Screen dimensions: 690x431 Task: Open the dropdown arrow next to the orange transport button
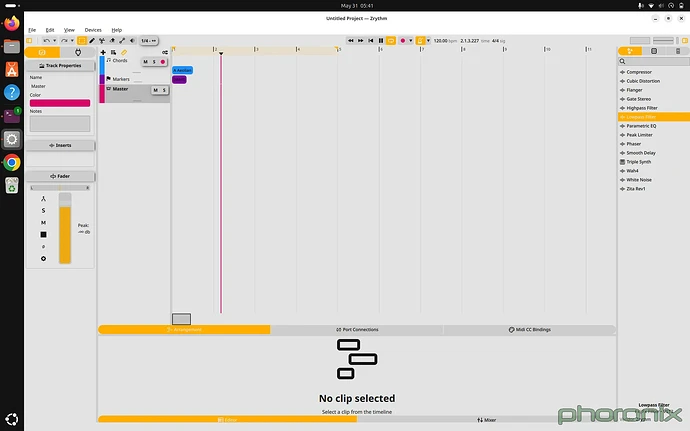coord(428,41)
